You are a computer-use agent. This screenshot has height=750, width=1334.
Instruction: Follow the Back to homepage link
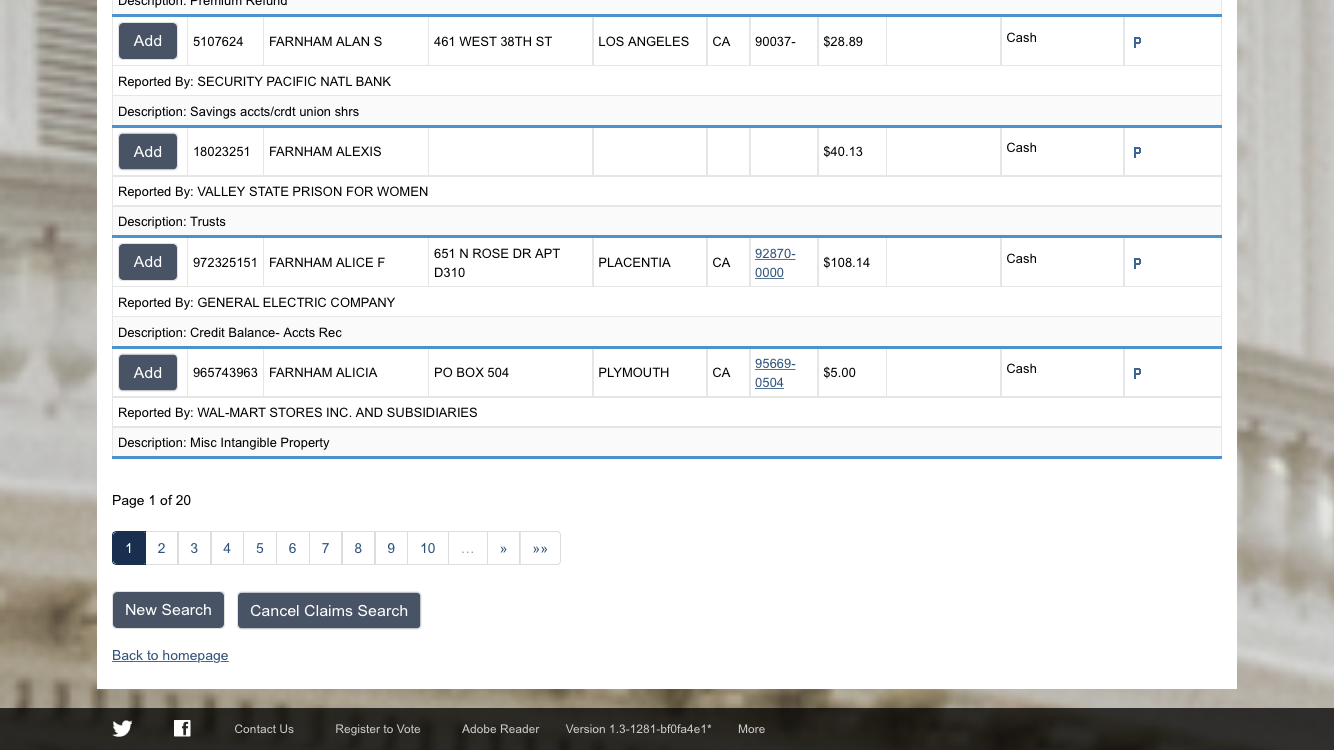tap(170, 655)
